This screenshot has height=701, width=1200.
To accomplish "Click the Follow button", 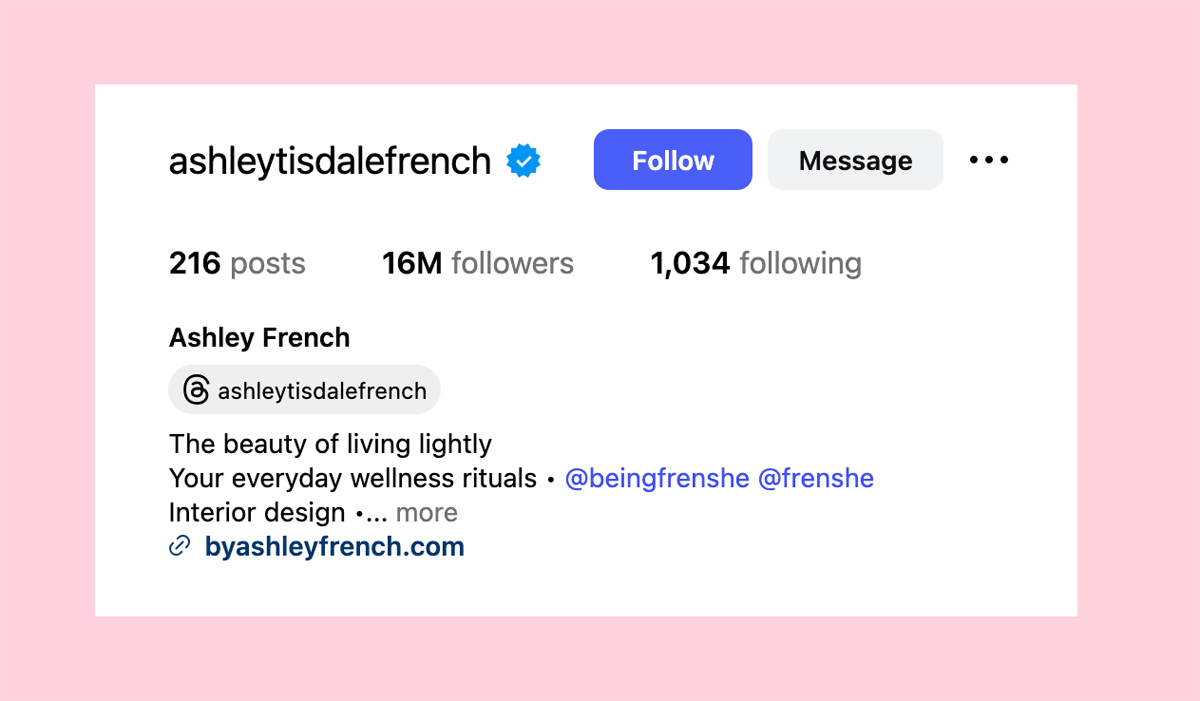I will pyautogui.click(x=672, y=159).
